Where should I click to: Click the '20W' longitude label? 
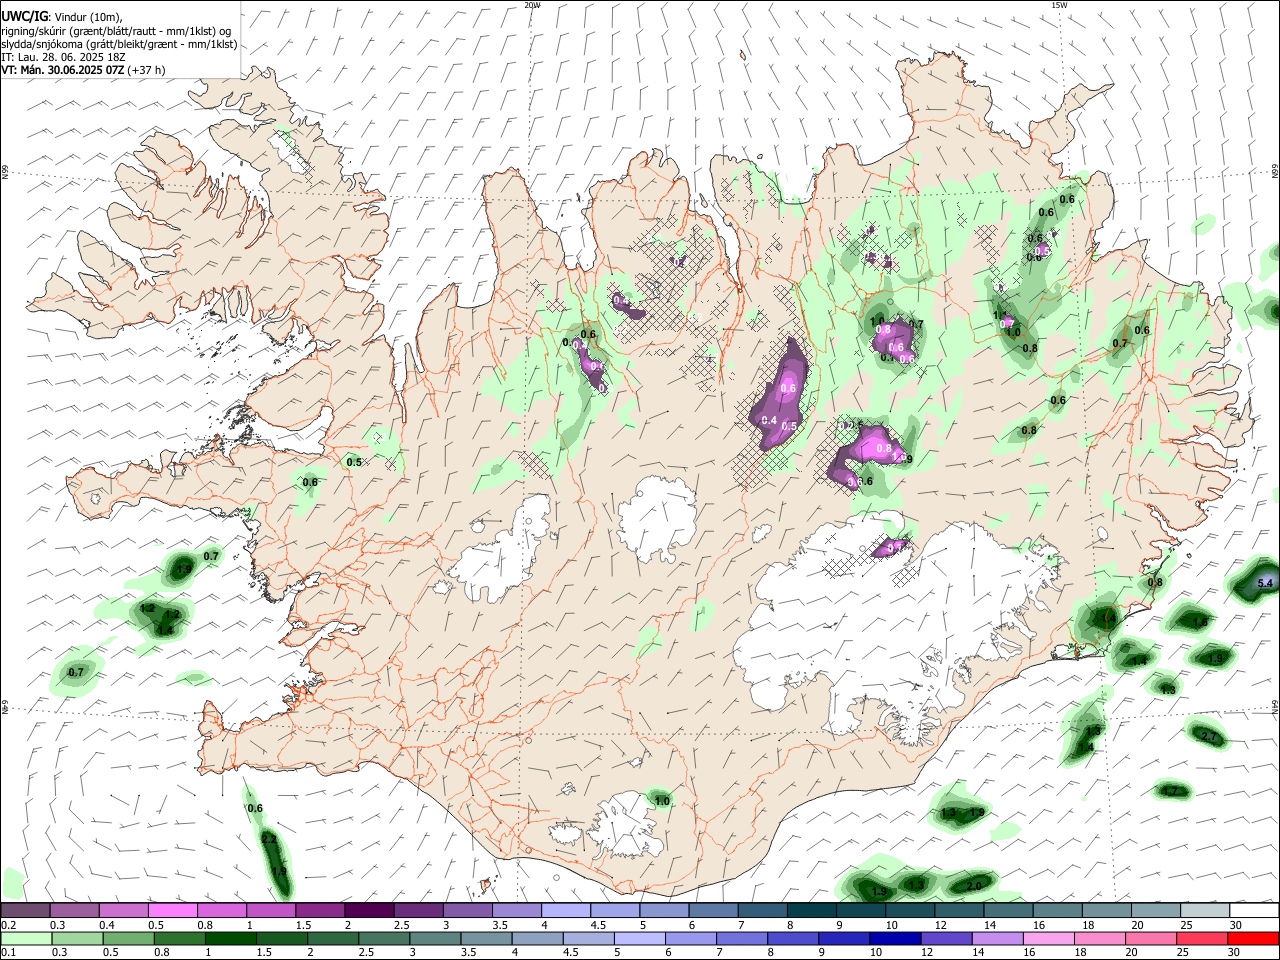[533, 5]
